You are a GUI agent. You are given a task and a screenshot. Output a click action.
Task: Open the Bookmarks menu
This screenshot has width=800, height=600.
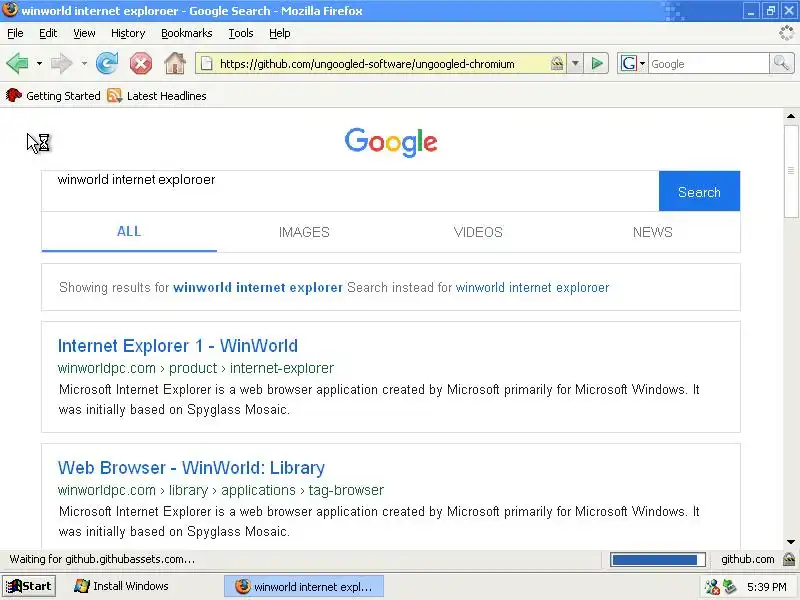[x=187, y=33]
